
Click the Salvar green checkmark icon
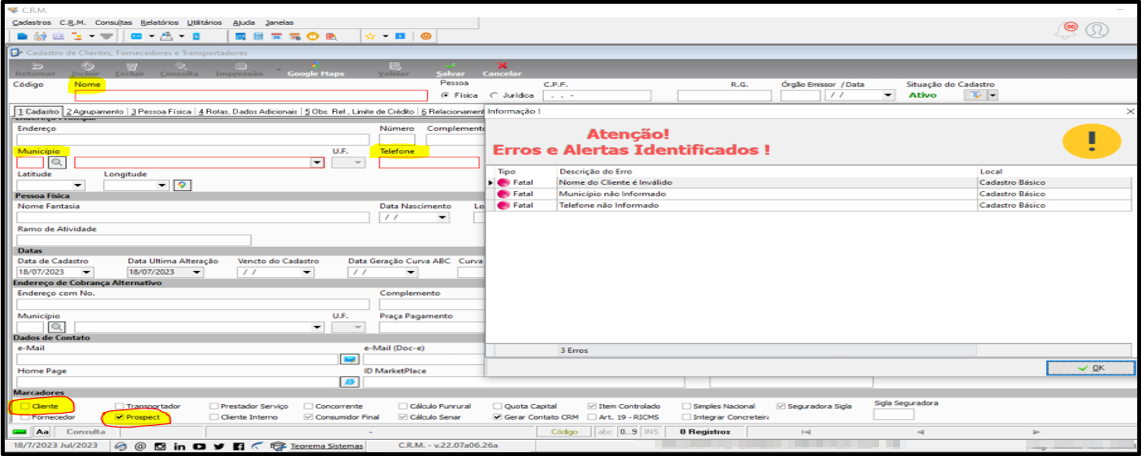point(450,65)
